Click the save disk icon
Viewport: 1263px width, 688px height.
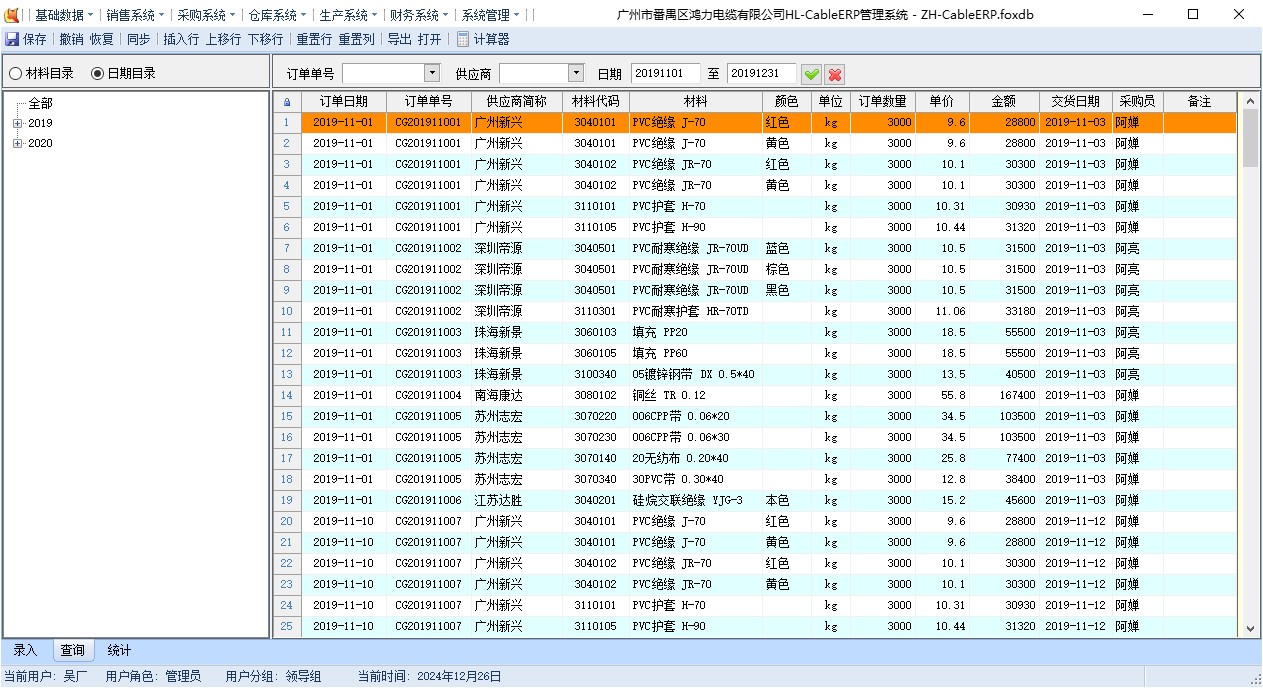pyautogui.click(x=12, y=39)
